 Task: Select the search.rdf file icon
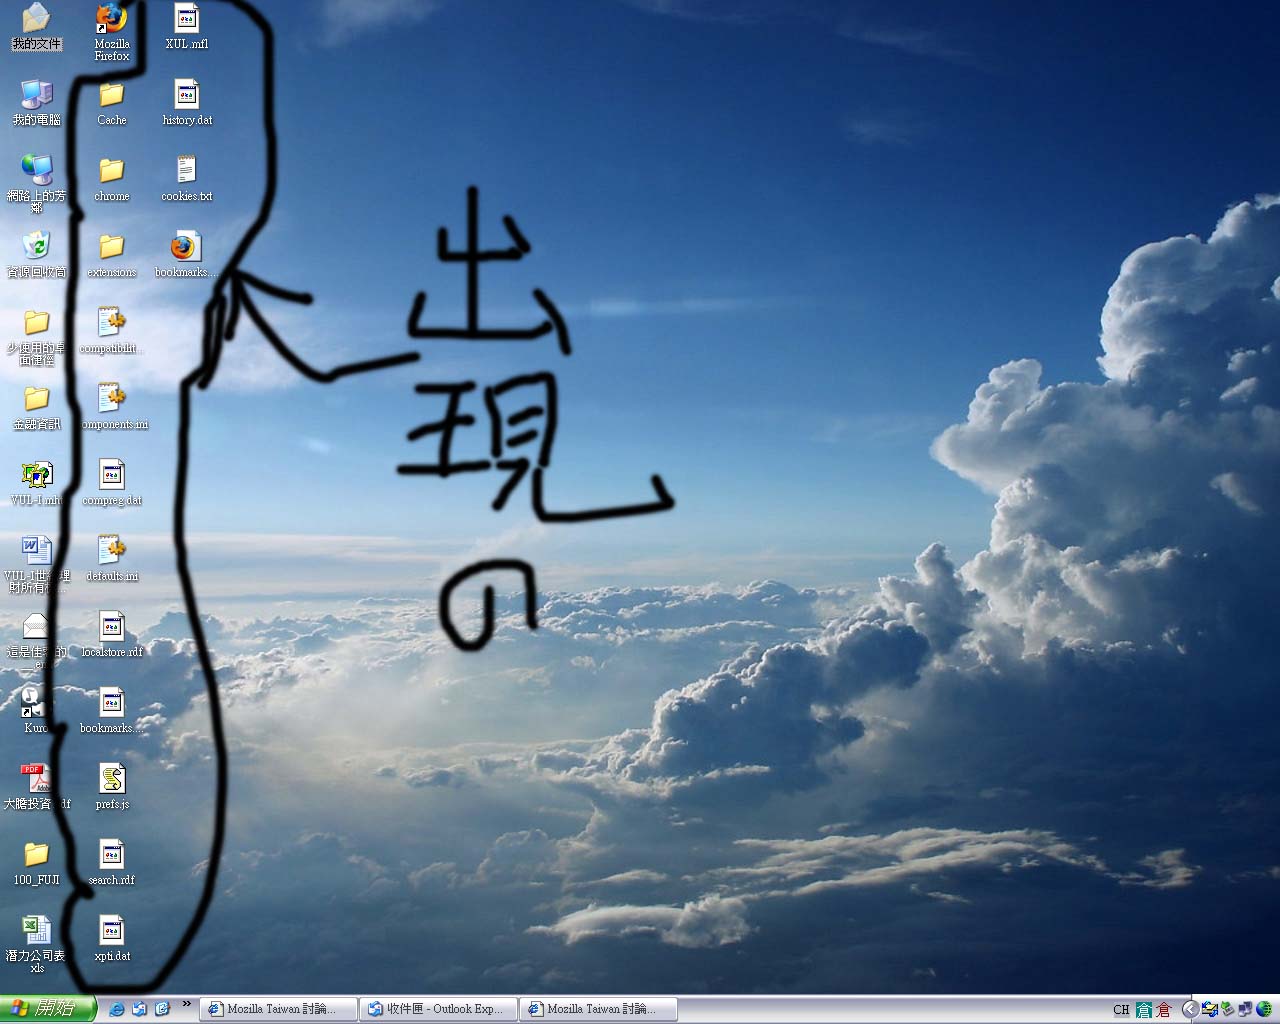tap(112, 863)
